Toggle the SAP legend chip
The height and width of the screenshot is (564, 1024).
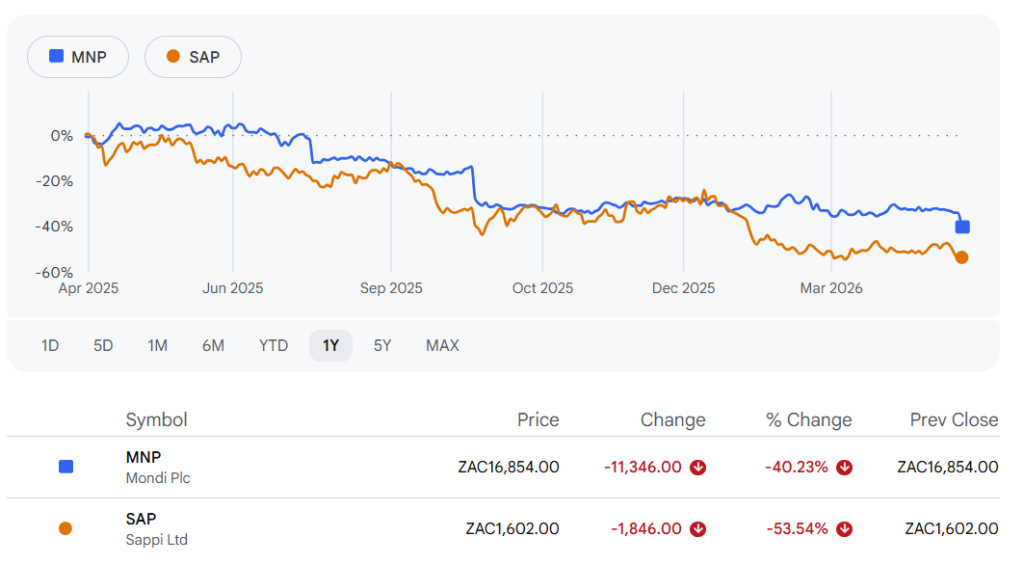[193, 57]
